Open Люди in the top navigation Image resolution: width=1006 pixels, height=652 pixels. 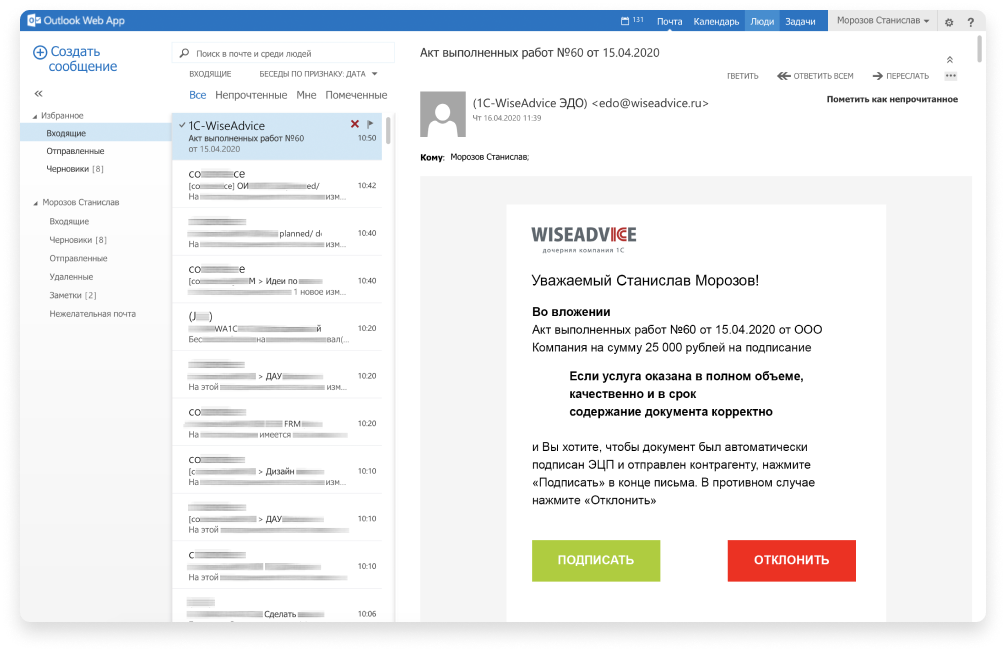tap(762, 21)
